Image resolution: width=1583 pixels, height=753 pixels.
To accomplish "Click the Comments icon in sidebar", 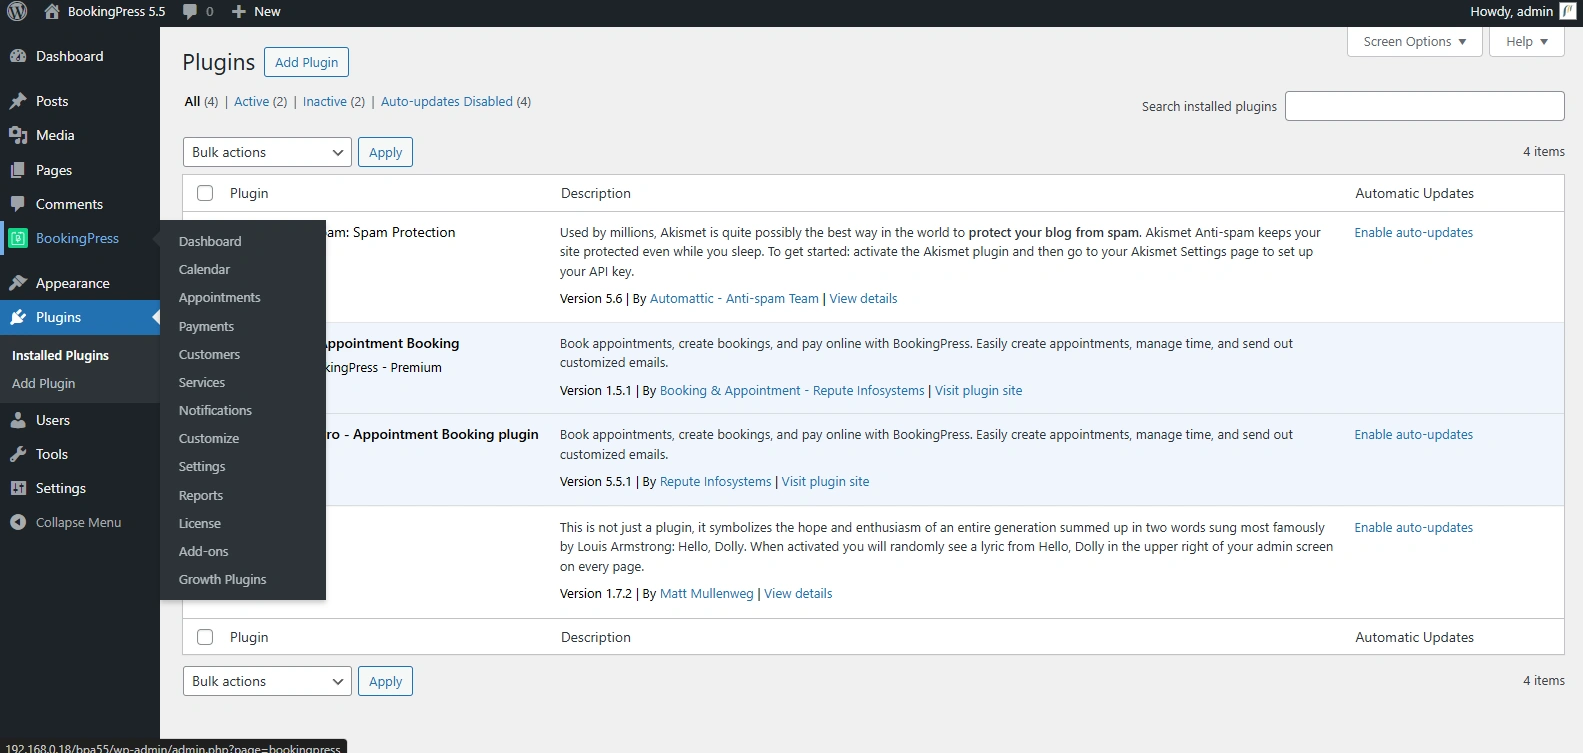I will click(x=18, y=204).
